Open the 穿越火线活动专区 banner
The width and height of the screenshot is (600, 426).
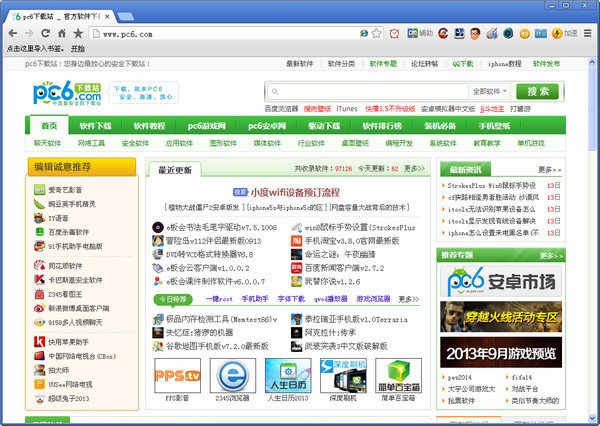[501, 317]
